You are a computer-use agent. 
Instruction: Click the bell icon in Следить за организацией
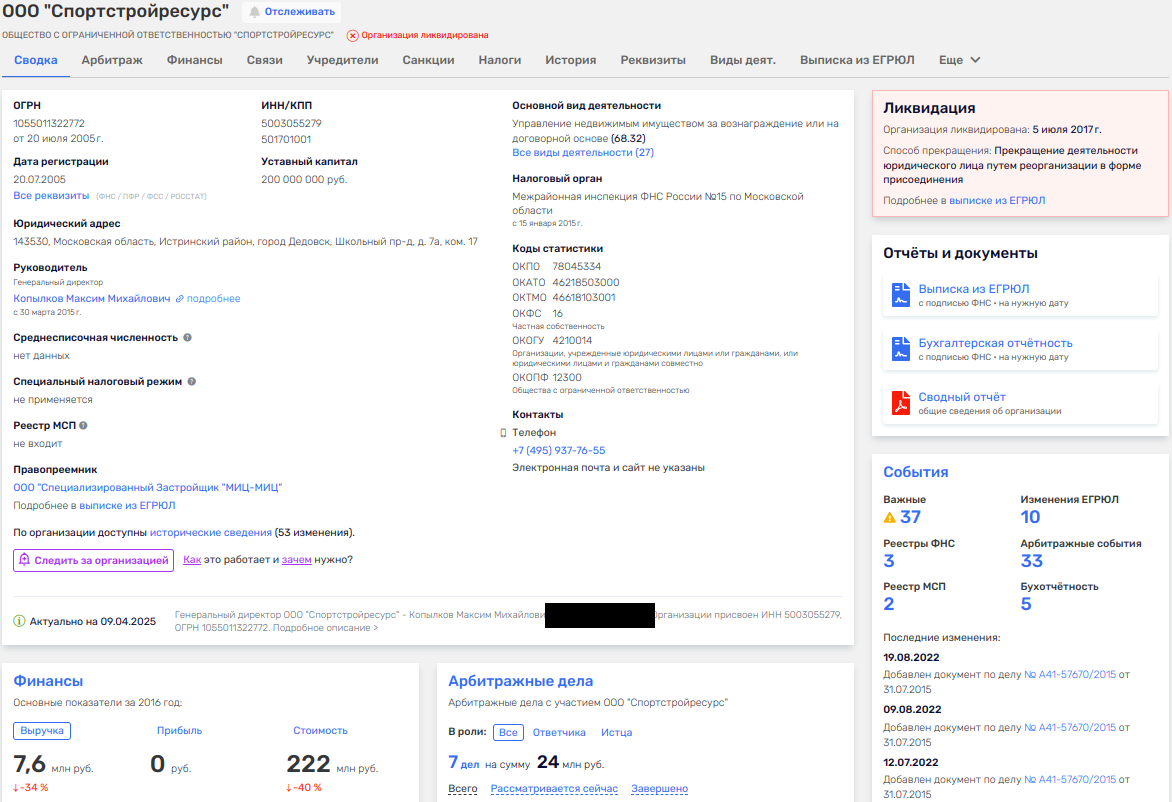pyautogui.click(x=25, y=560)
